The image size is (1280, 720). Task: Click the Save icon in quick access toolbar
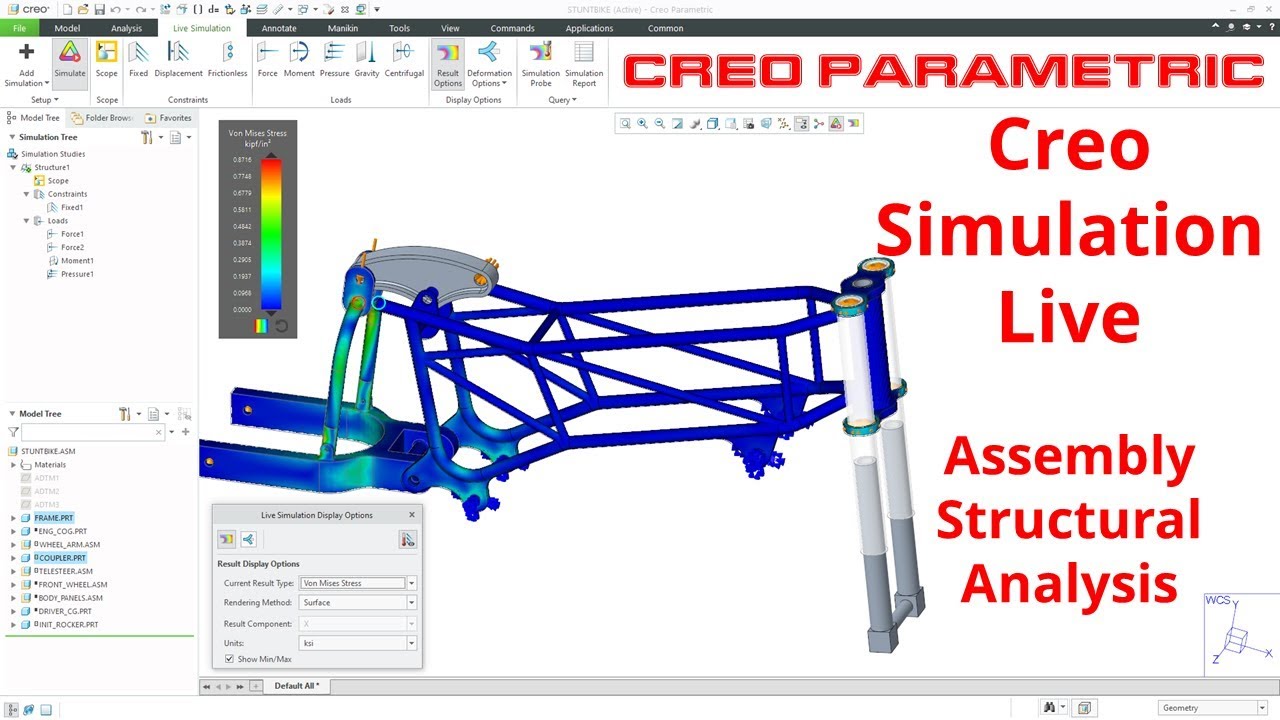click(x=99, y=9)
